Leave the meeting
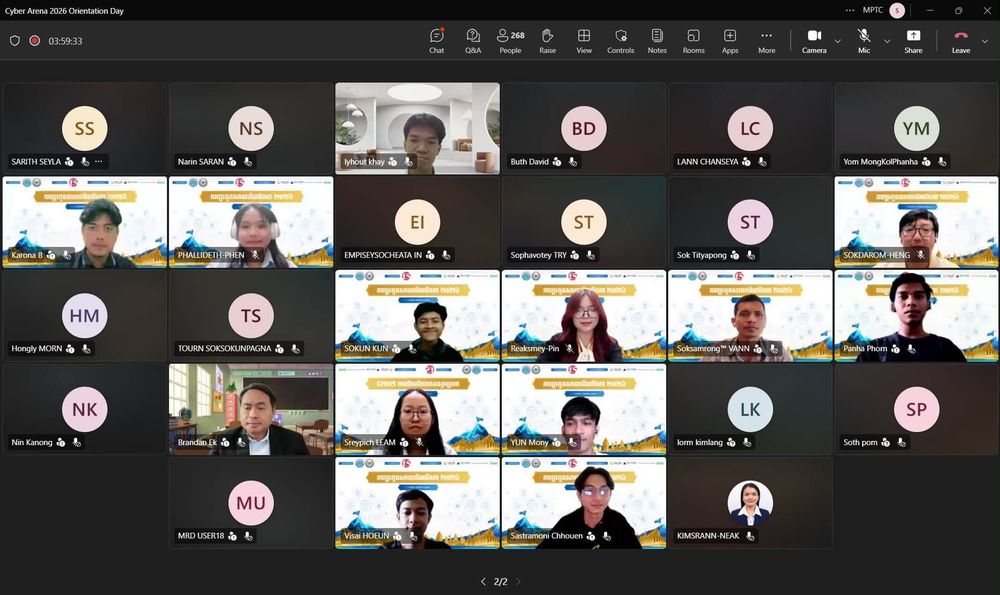This screenshot has width=1000, height=595. (x=961, y=41)
